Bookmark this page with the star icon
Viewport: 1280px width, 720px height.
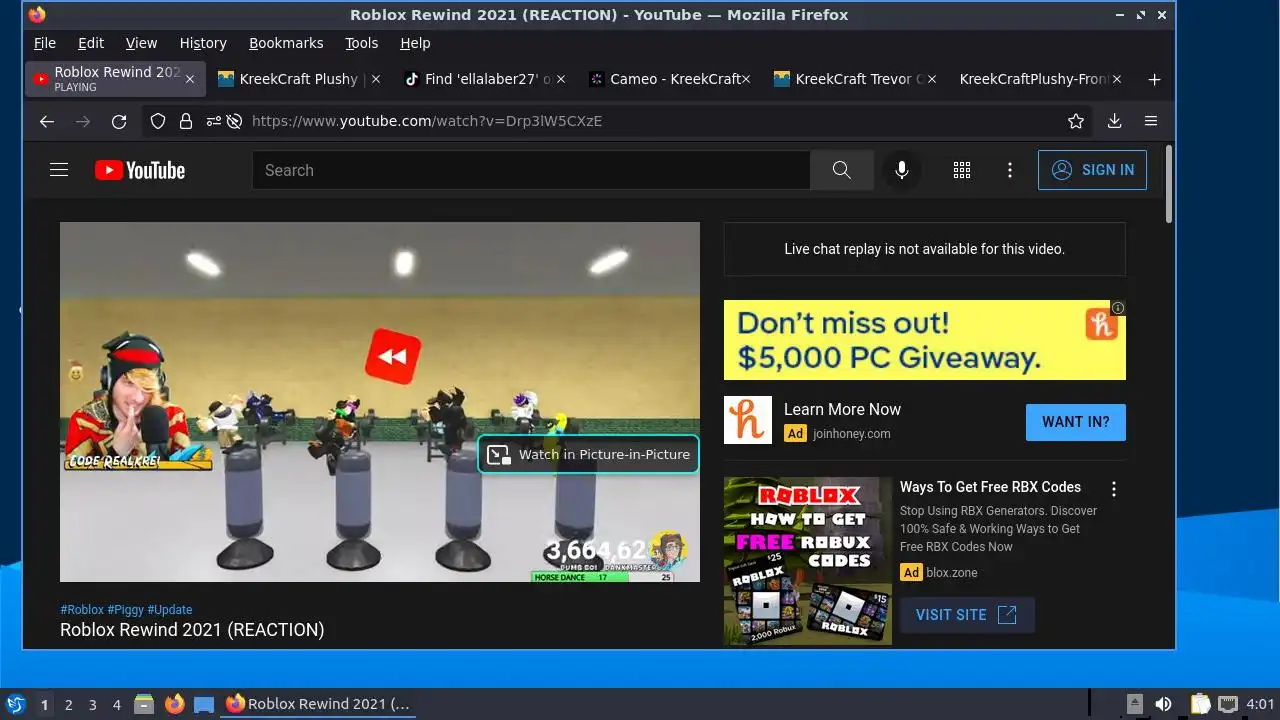pyautogui.click(x=1076, y=121)
